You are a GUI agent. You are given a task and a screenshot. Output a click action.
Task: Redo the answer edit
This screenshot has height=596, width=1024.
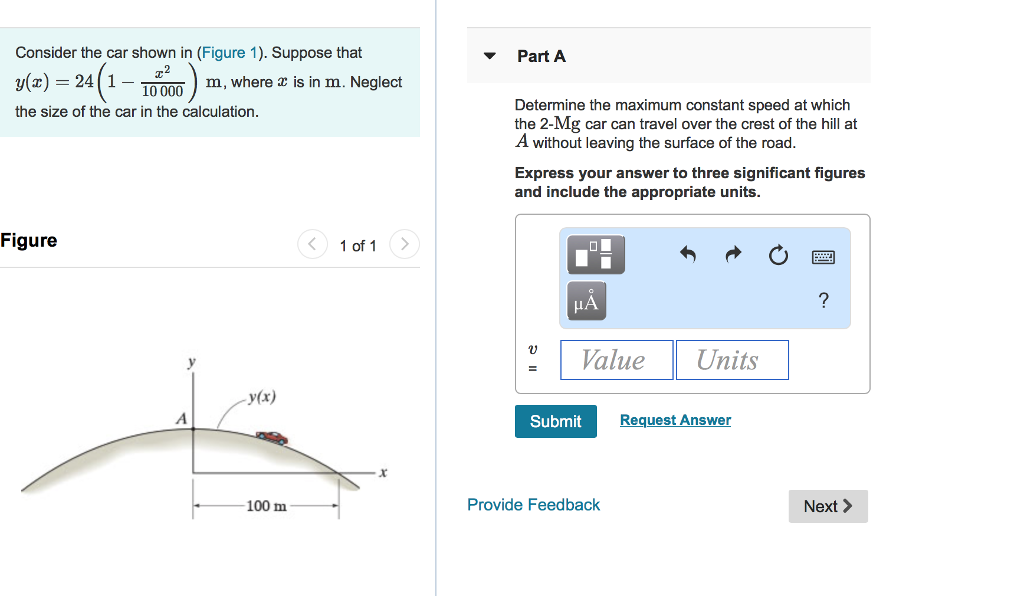coord(733,256)
